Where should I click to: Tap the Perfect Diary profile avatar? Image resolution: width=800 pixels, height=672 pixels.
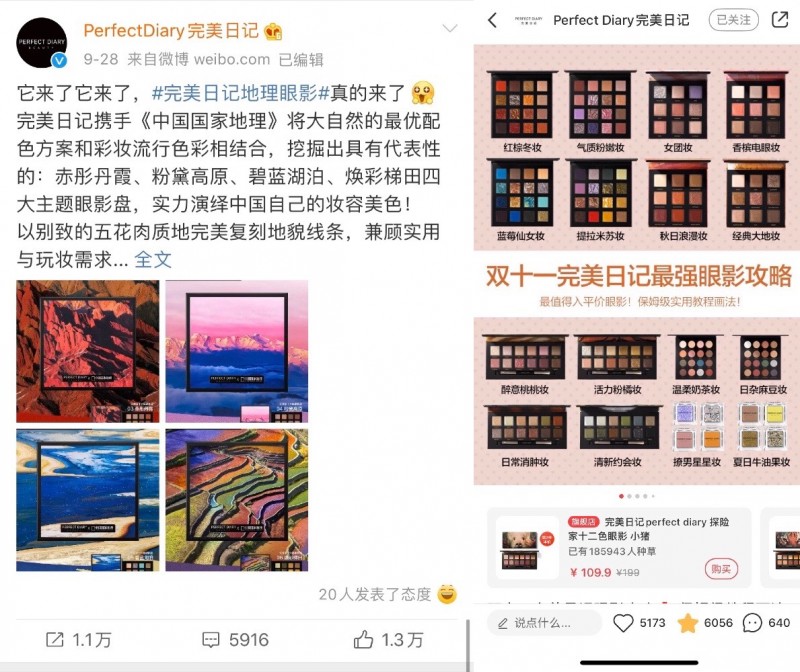click(x=42, y=43)
